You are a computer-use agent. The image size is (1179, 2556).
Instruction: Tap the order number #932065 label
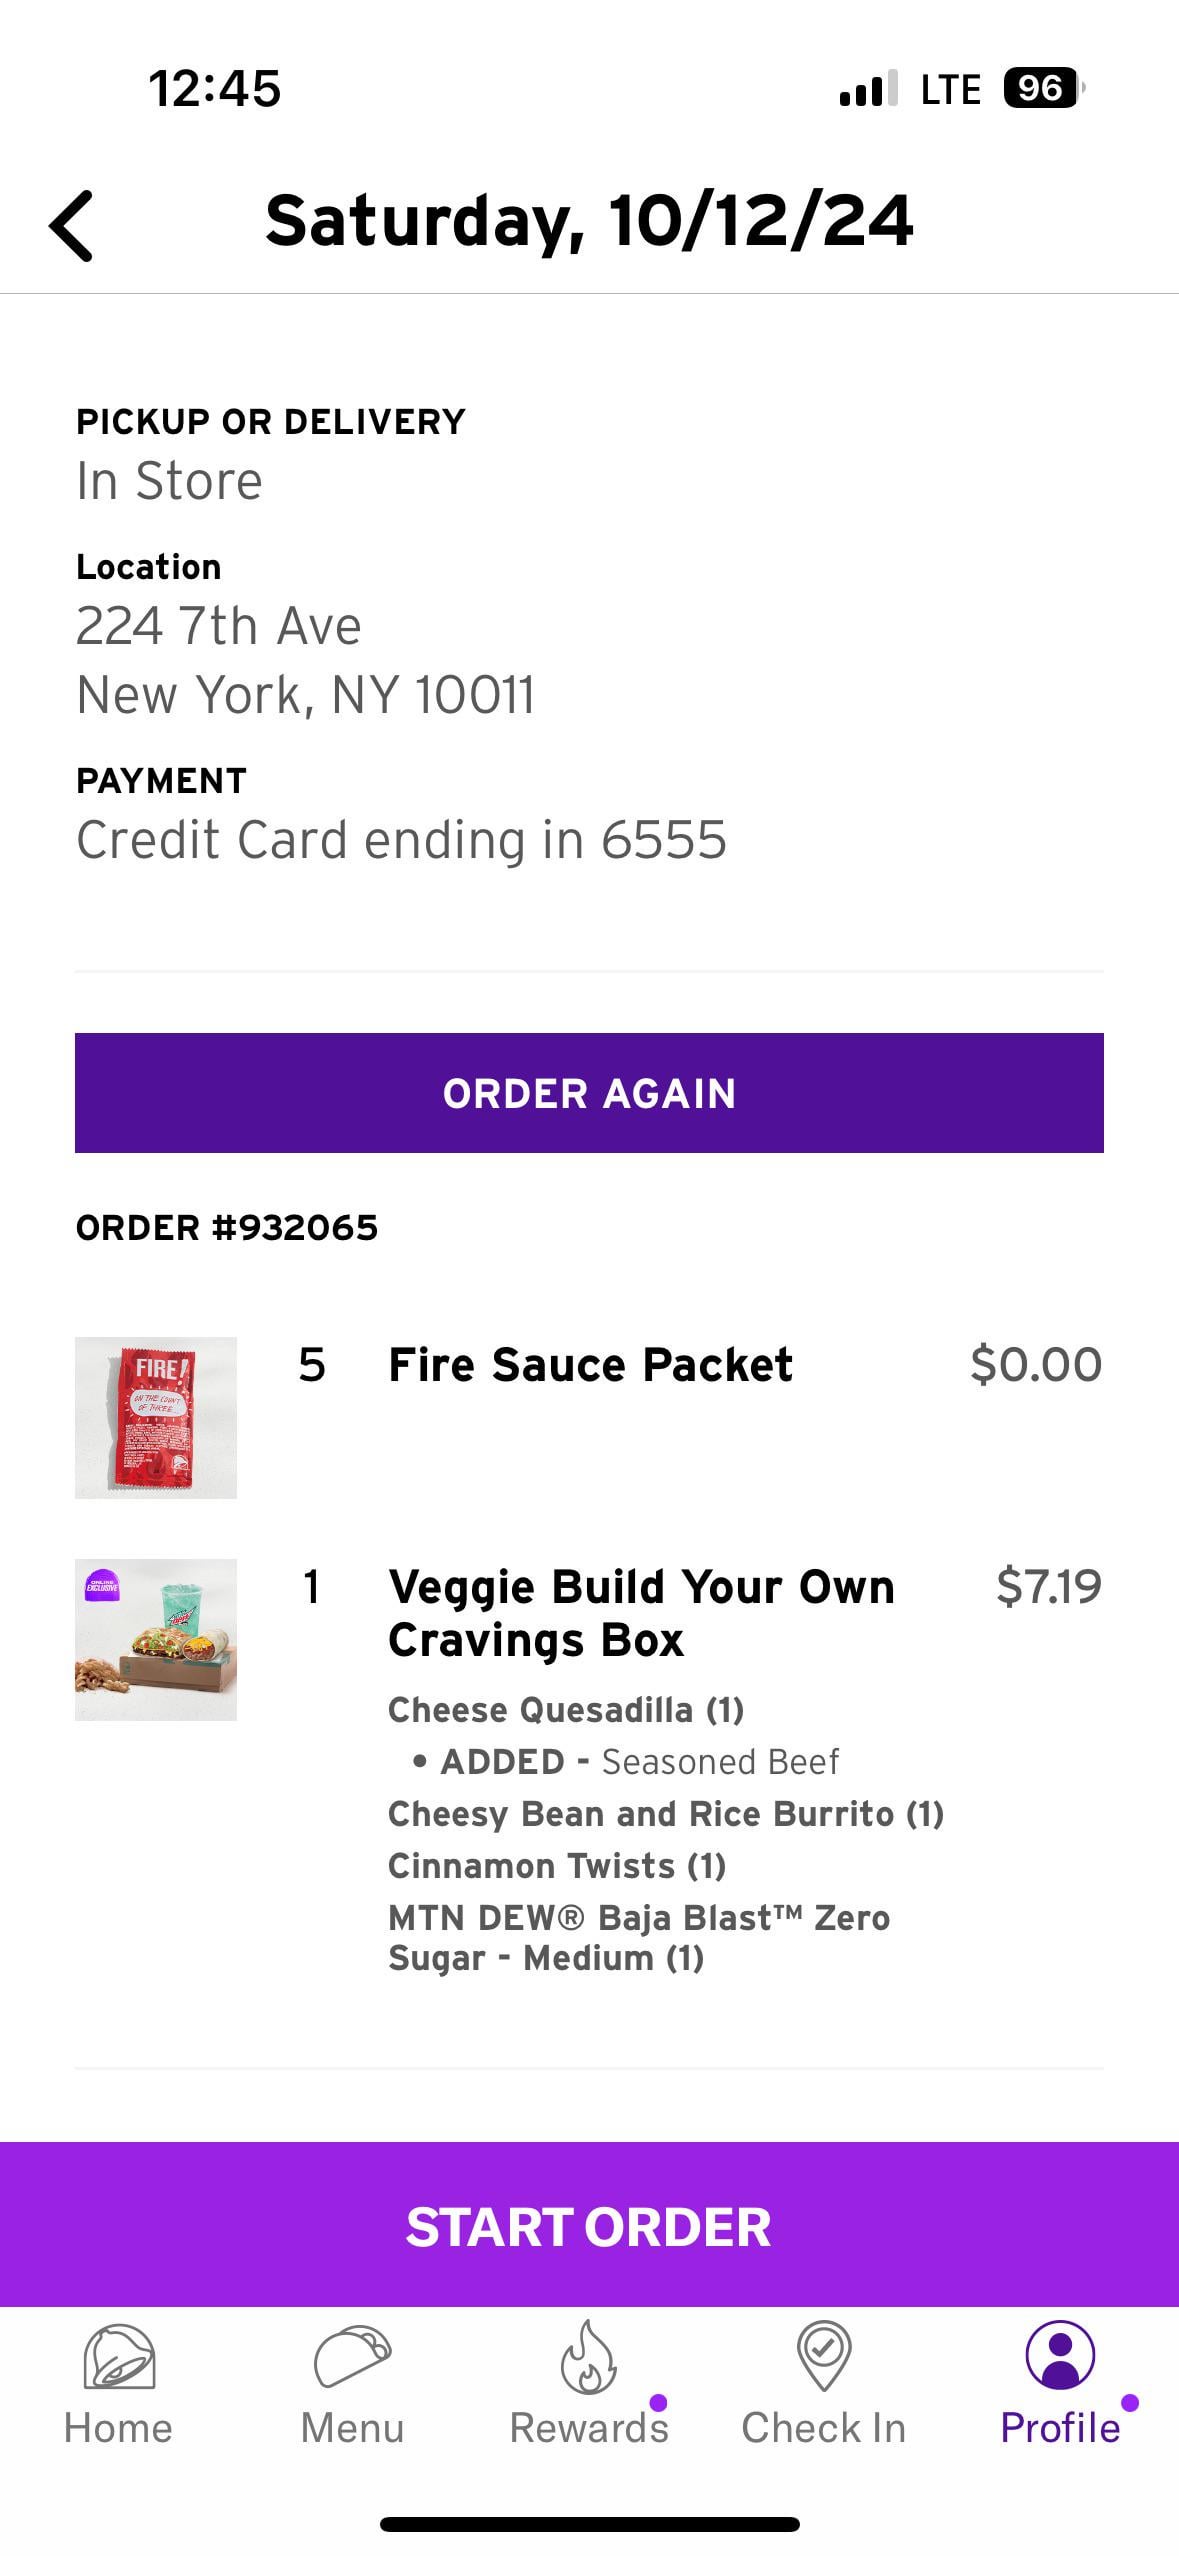pos(227,1228)
